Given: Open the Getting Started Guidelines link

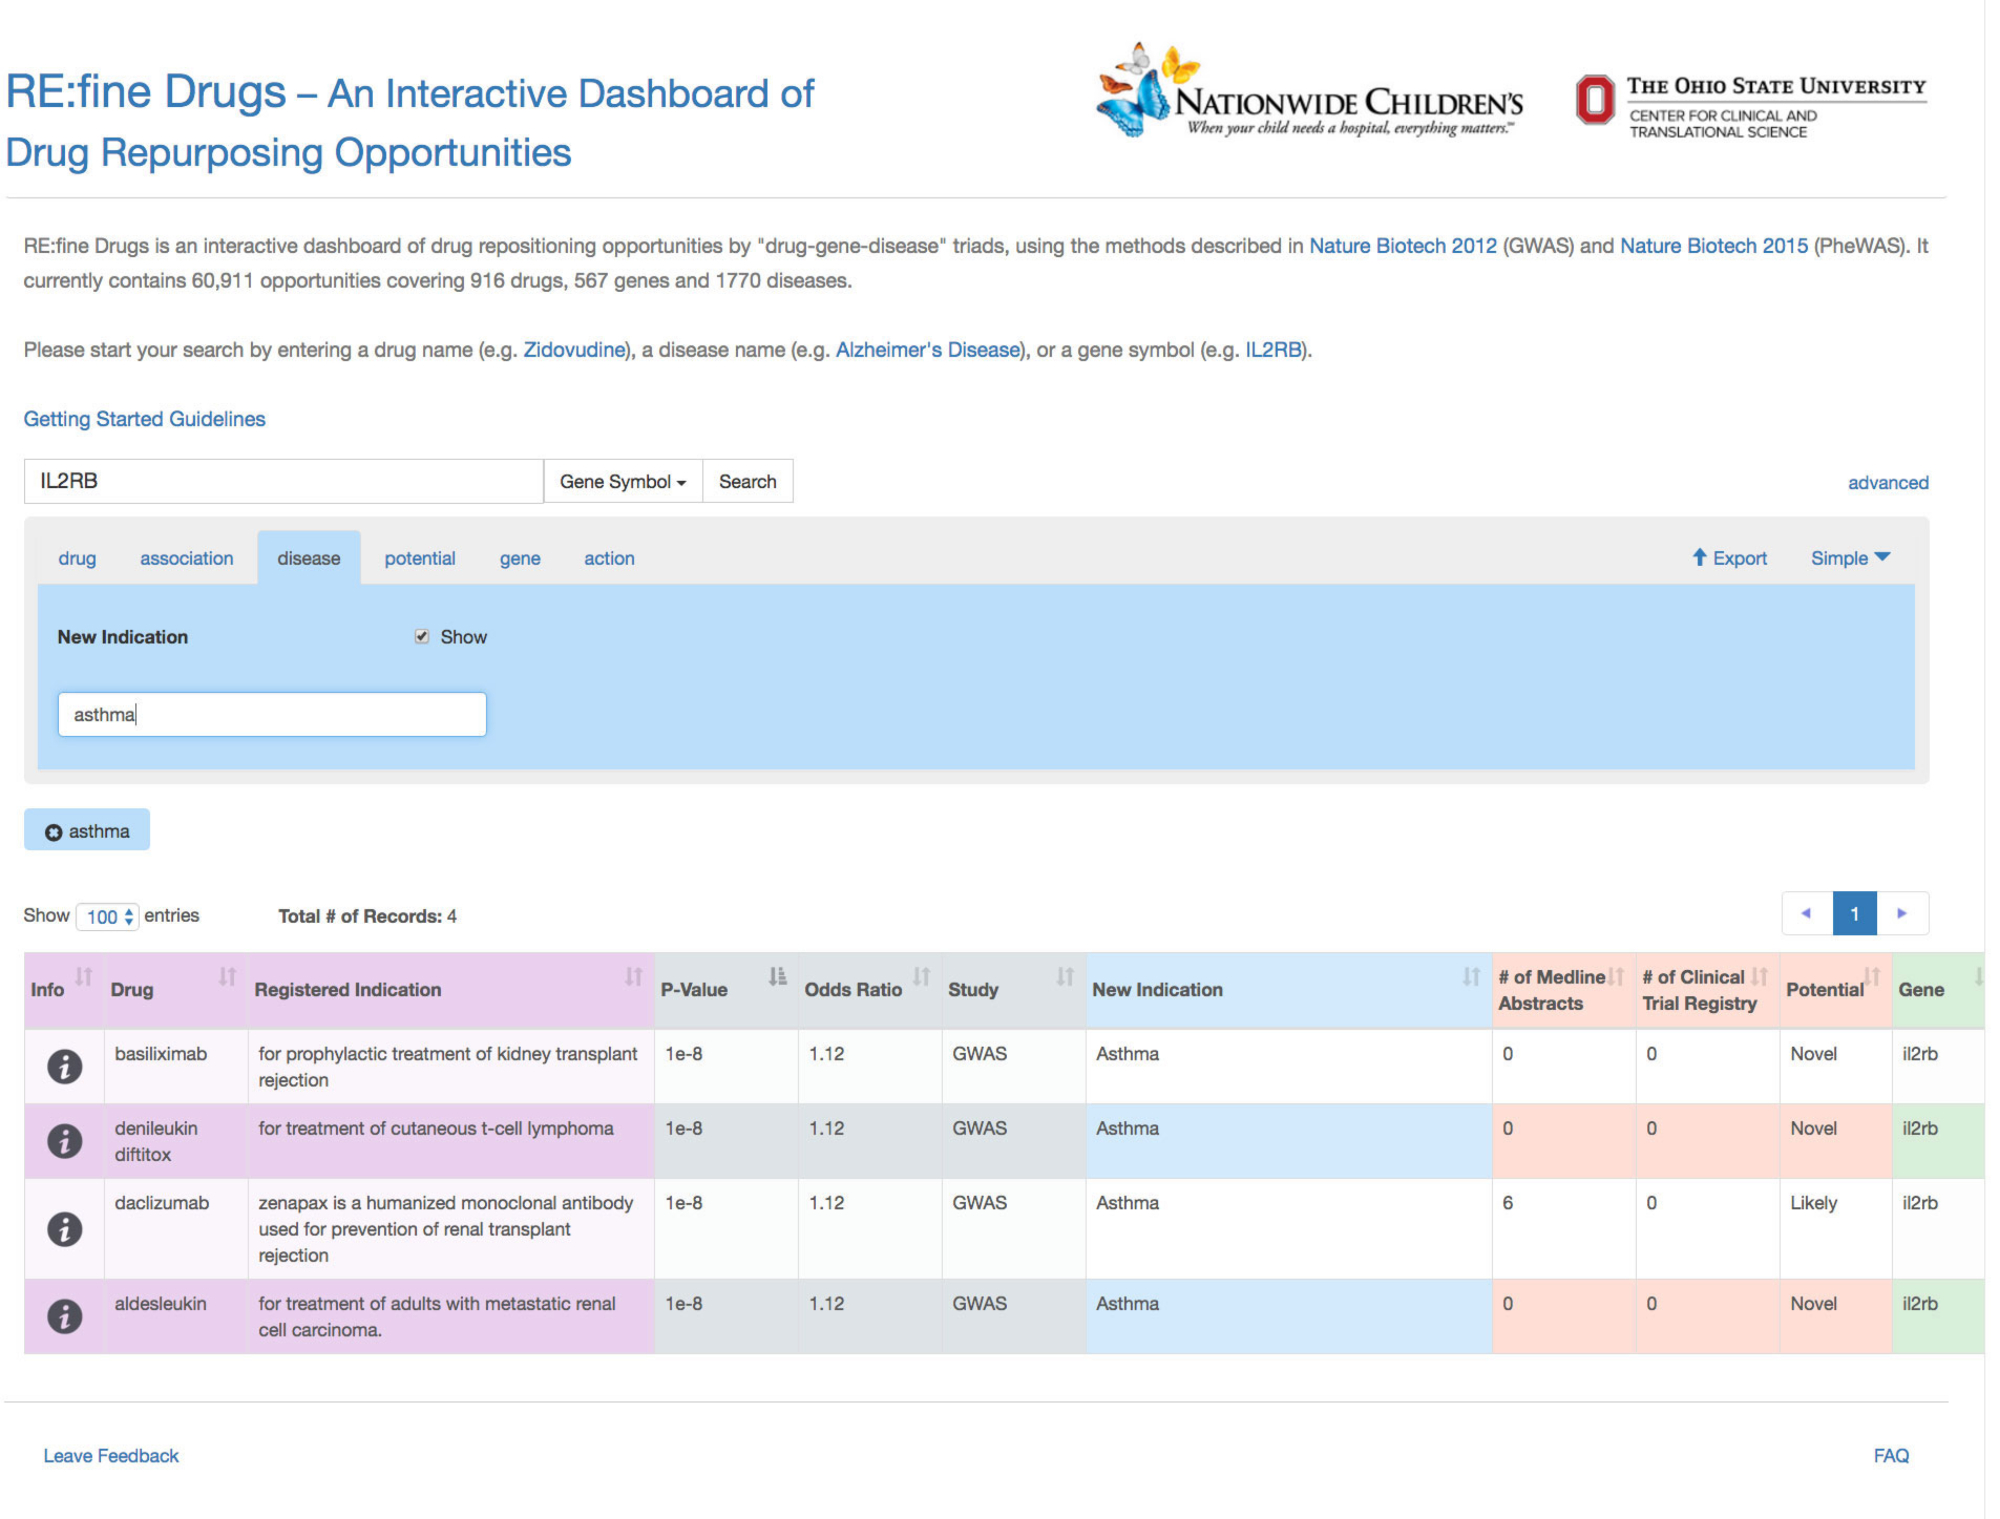Looking at the screenshot, I should tap(144, 419).
